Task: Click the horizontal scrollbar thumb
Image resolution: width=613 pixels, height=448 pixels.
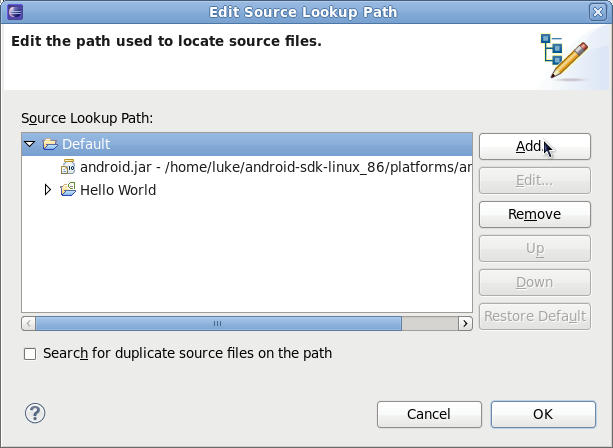Action: tap(219, 324)
